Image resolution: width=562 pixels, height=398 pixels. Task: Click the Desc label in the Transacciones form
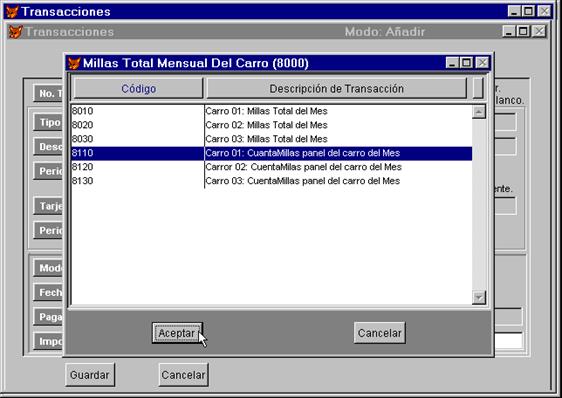pos(49,147)
